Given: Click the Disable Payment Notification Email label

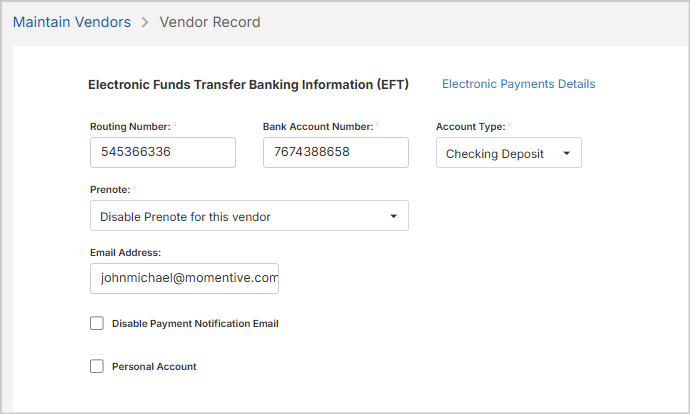Looking at the screenshot, I should tap(195, 324).
